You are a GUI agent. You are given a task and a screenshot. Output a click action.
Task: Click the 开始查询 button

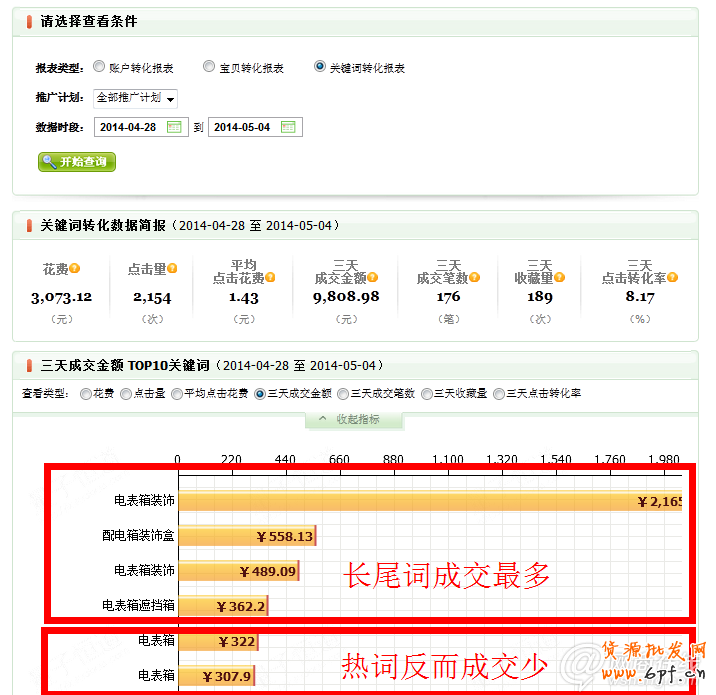tap(77, 162)
